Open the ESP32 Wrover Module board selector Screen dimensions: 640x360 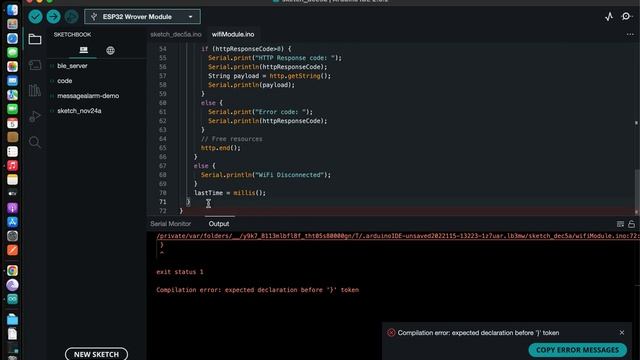(142, 17)
